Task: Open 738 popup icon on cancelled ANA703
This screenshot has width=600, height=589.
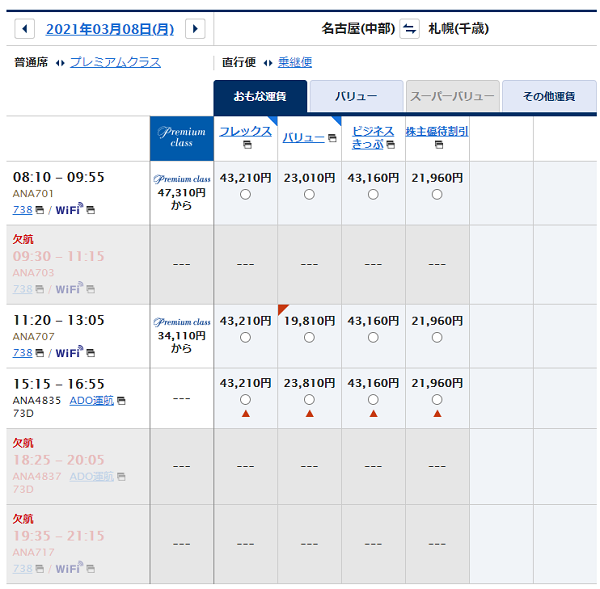Action: click(x=39, y=289)
